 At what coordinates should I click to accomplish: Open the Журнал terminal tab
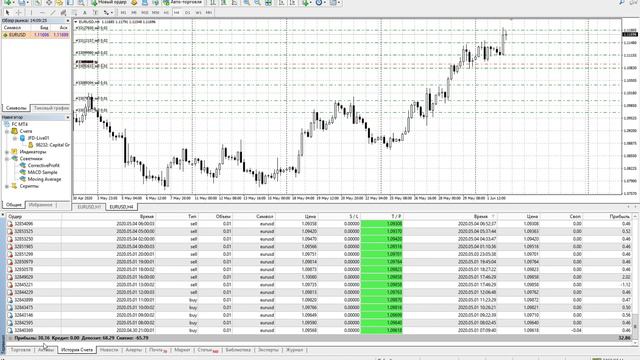coord(295,350)
